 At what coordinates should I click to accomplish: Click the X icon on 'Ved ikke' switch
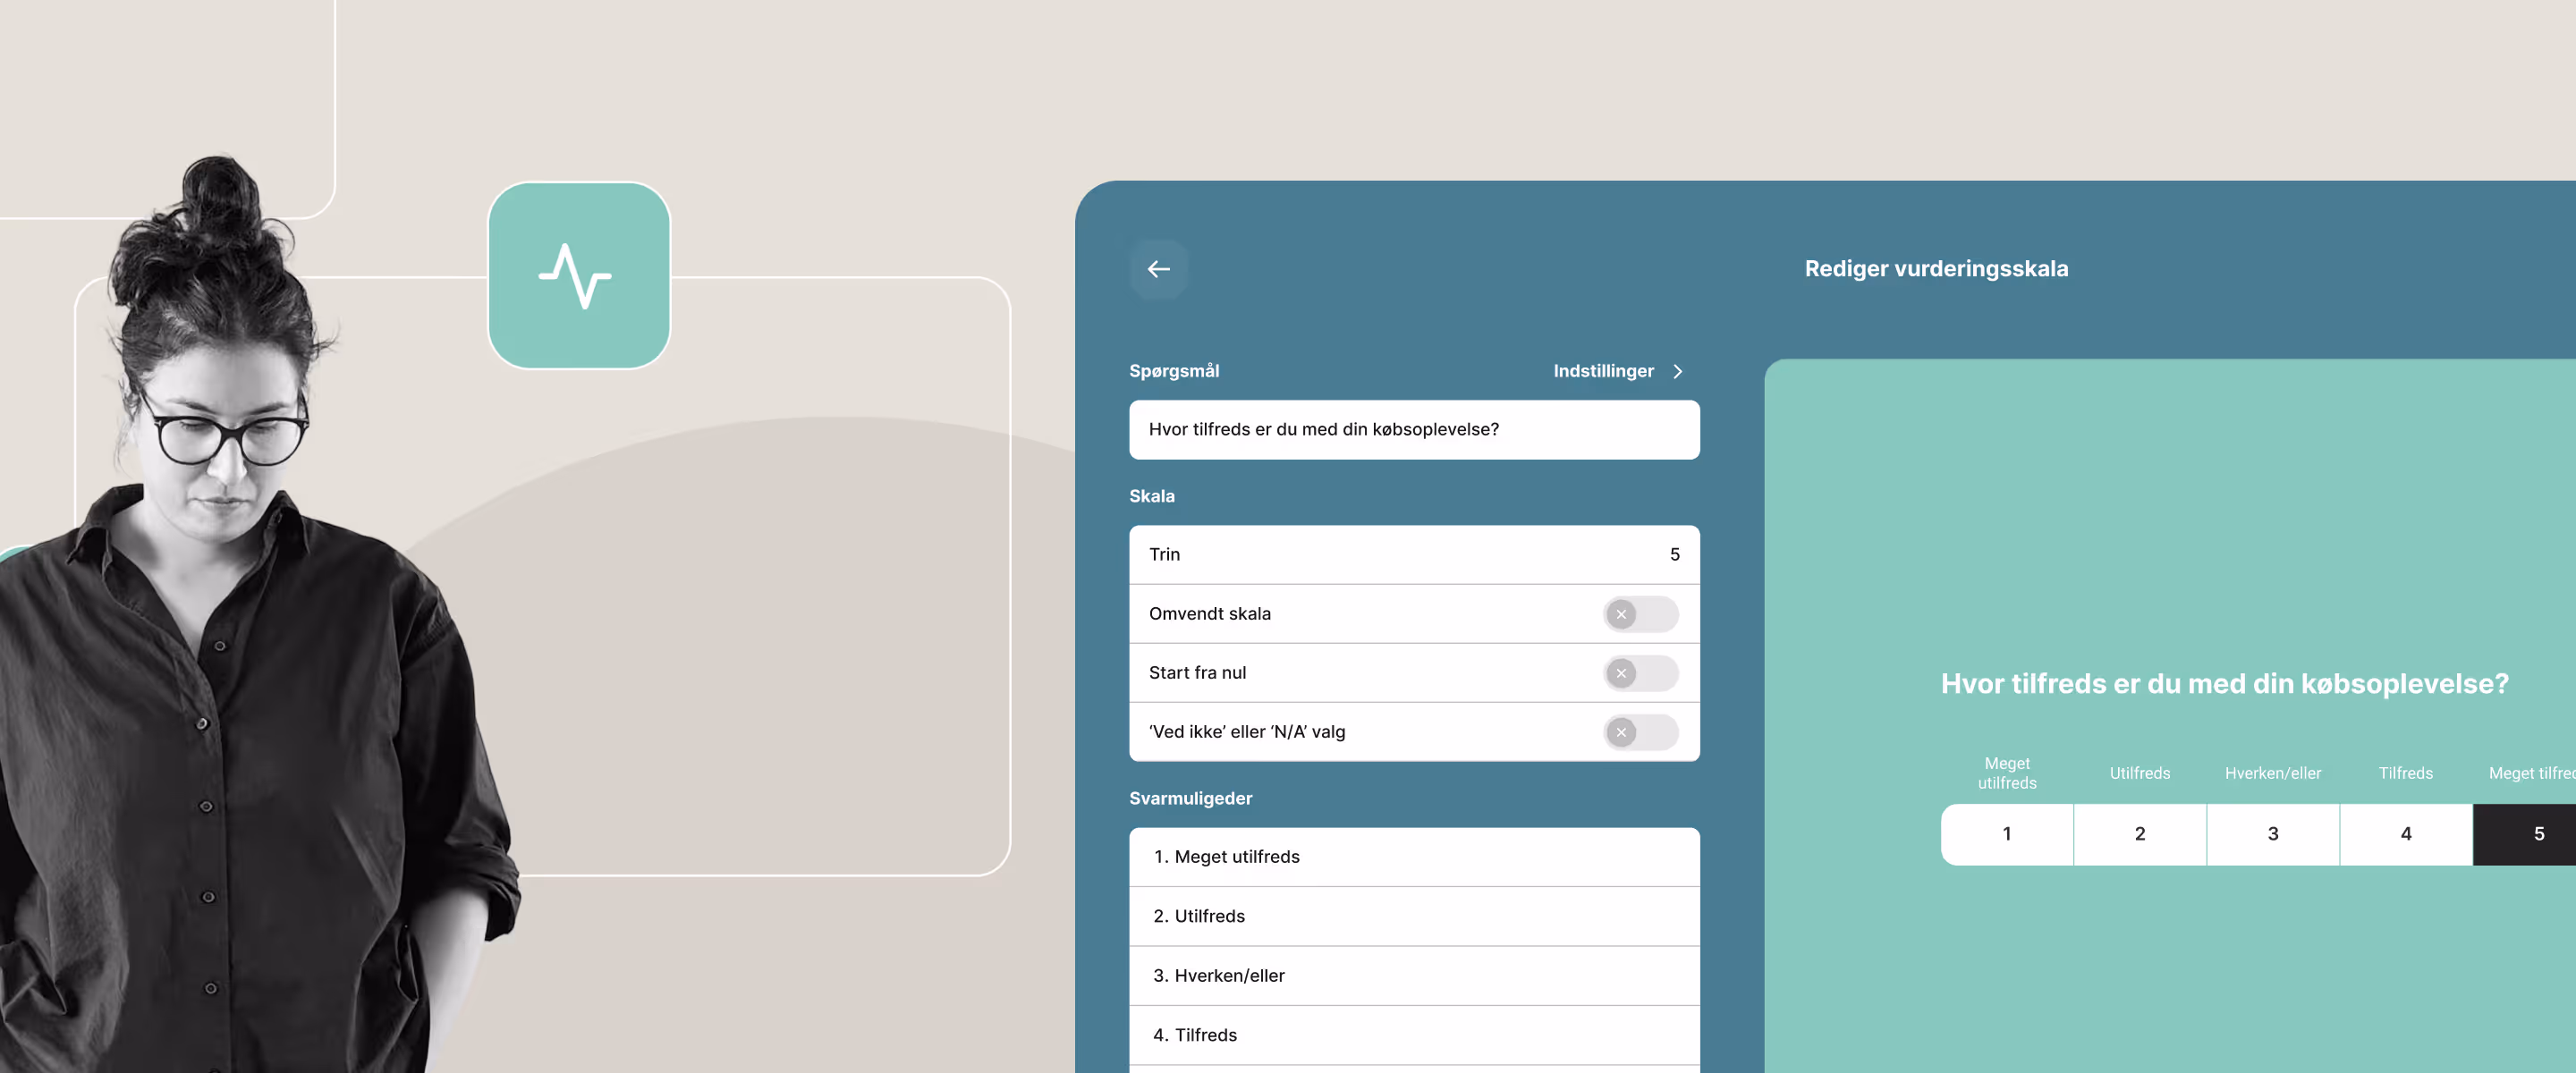pos(1622,732)
